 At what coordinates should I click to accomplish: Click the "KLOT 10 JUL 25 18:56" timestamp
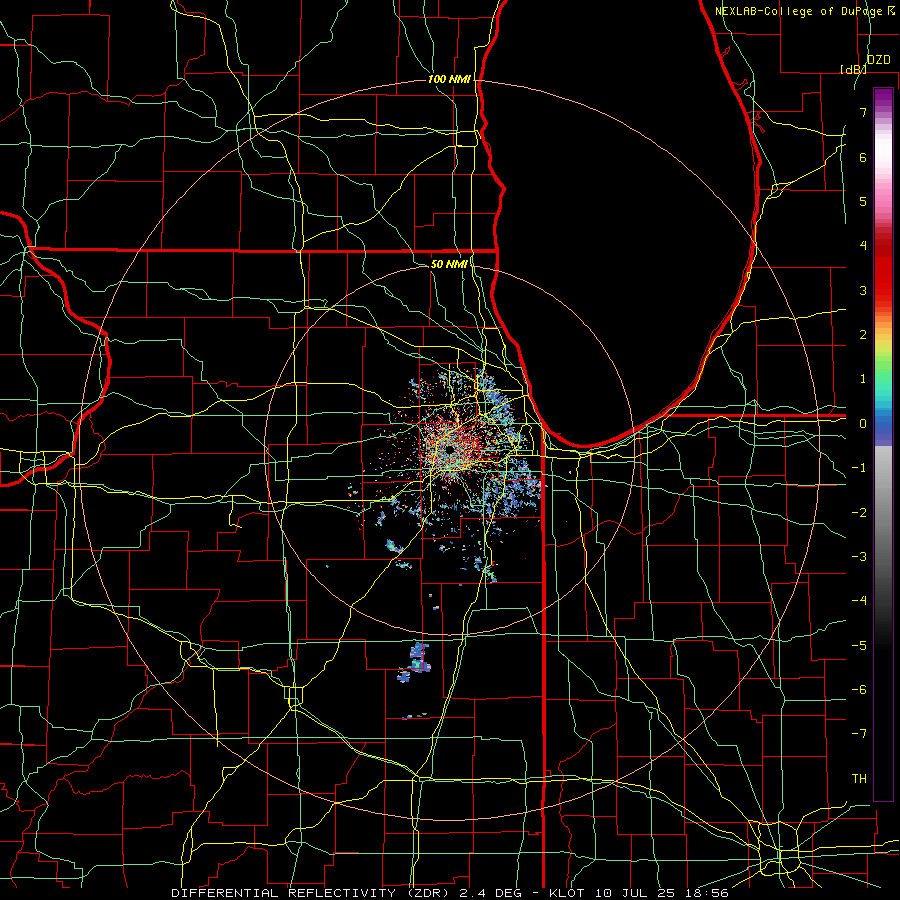click(639, 893)
